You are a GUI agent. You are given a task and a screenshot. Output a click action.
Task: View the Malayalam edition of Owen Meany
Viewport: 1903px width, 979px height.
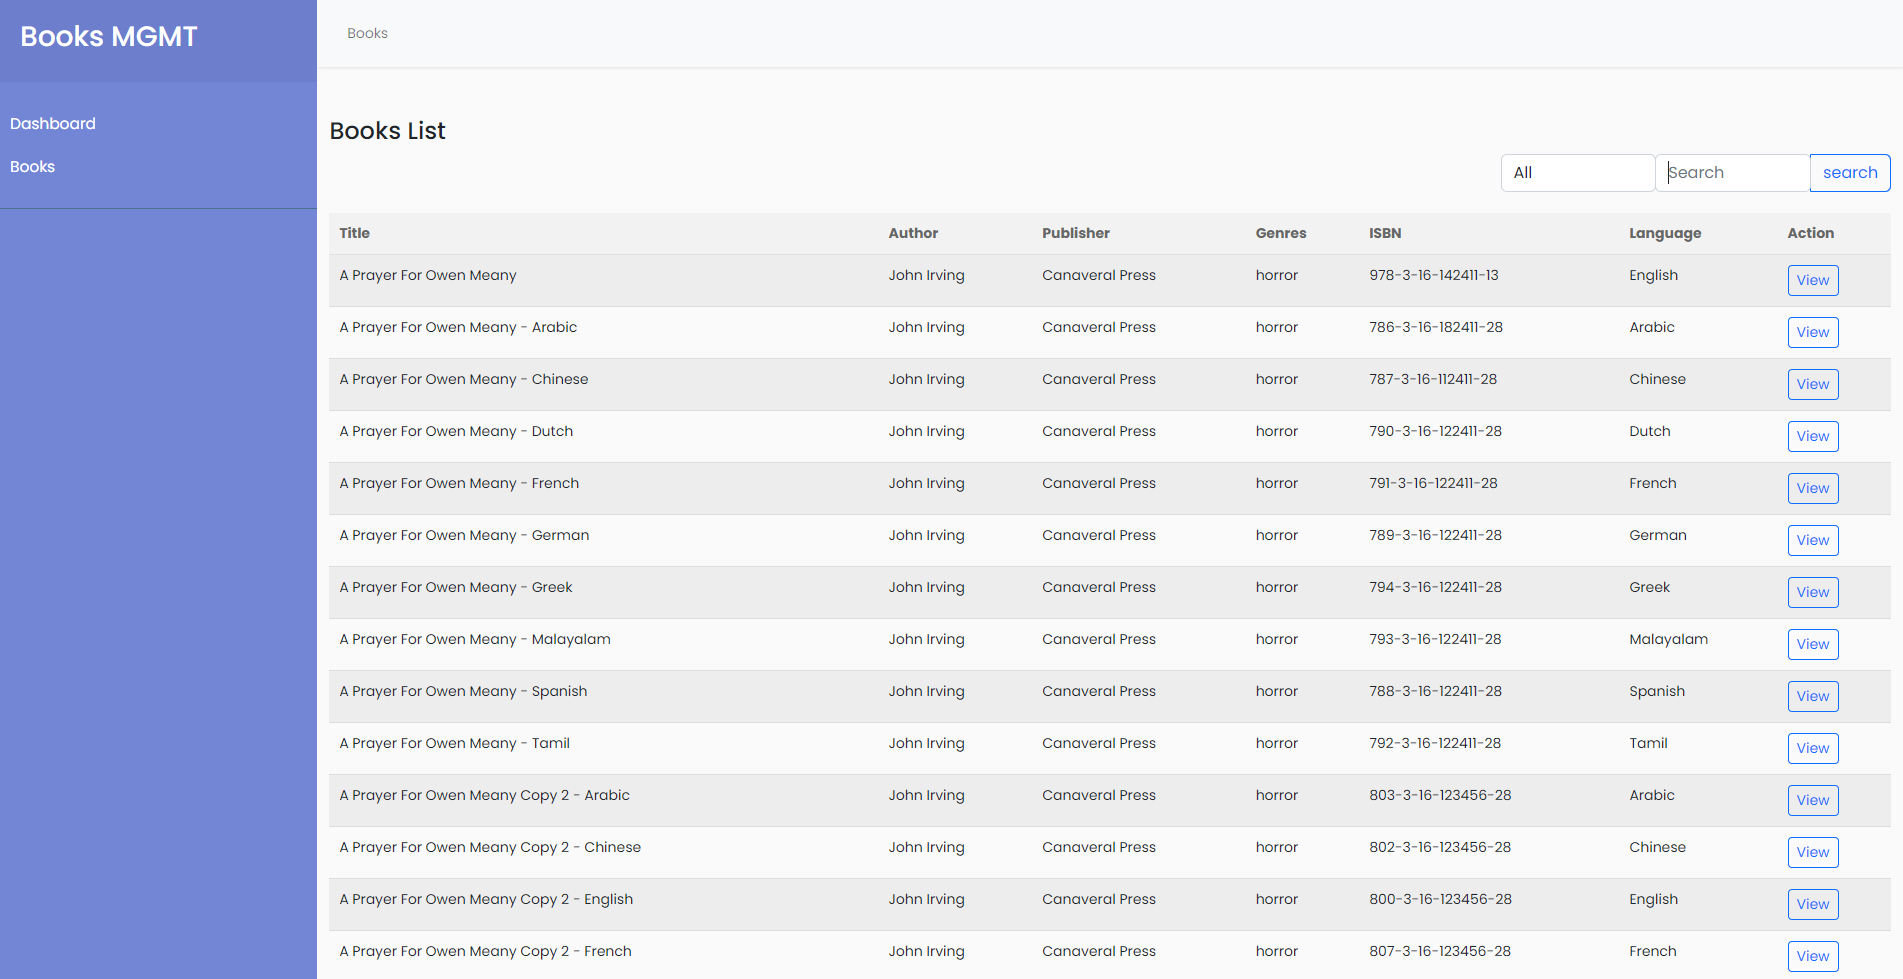click(x=1812, y=644)
